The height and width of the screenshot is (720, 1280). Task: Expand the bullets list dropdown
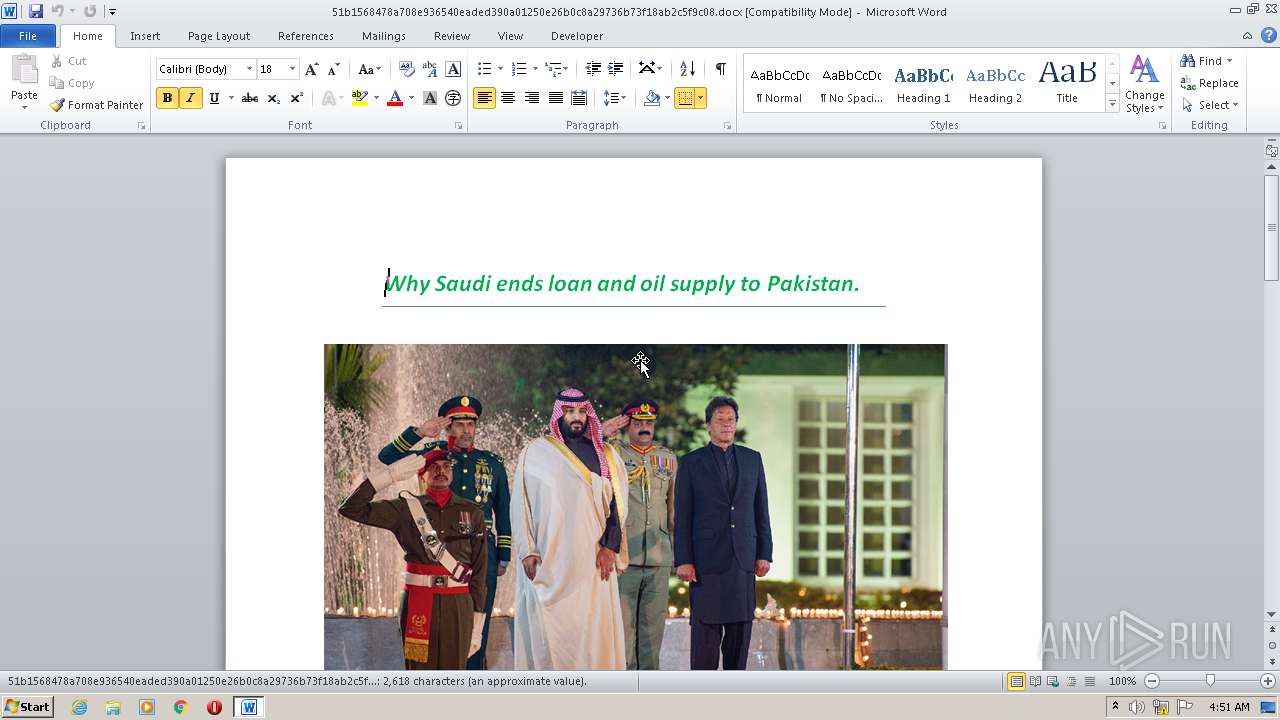point(502,69)
